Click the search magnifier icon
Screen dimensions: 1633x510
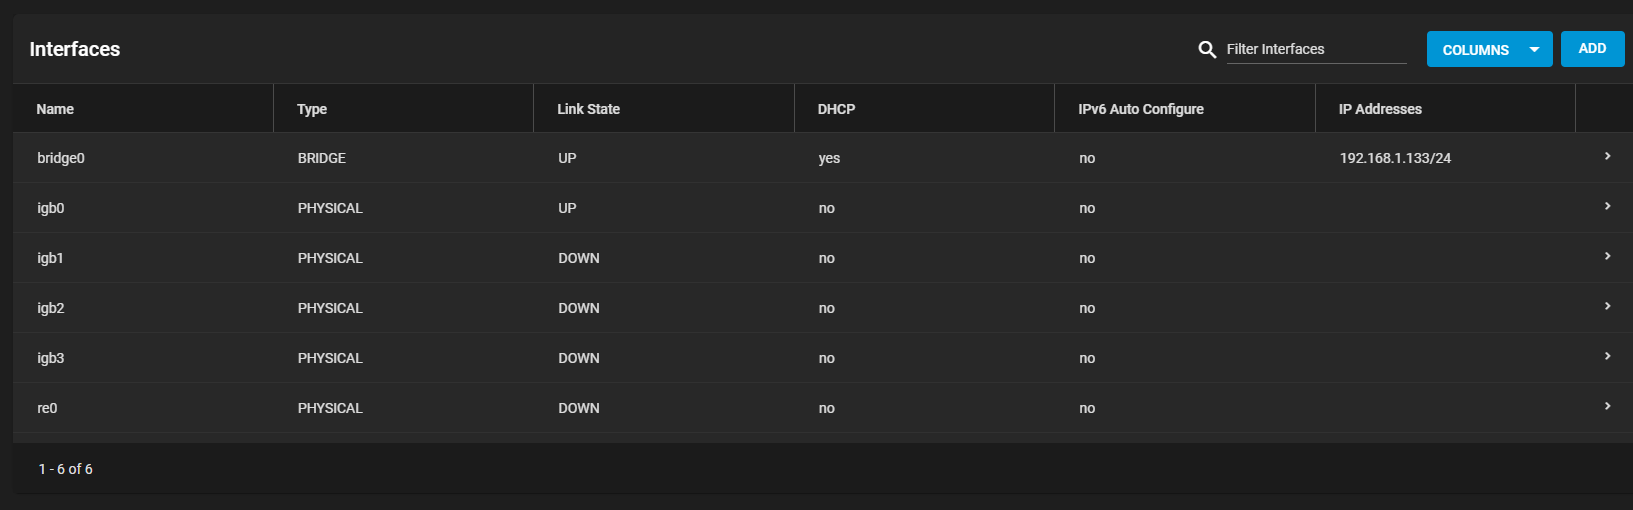click(x=1207, y=49)
